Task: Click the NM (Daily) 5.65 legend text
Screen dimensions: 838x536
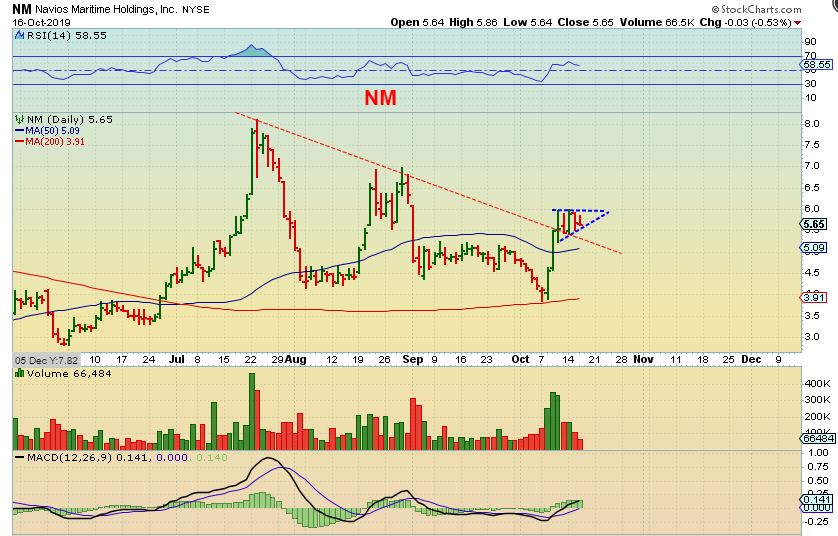Action: point(69,119)
